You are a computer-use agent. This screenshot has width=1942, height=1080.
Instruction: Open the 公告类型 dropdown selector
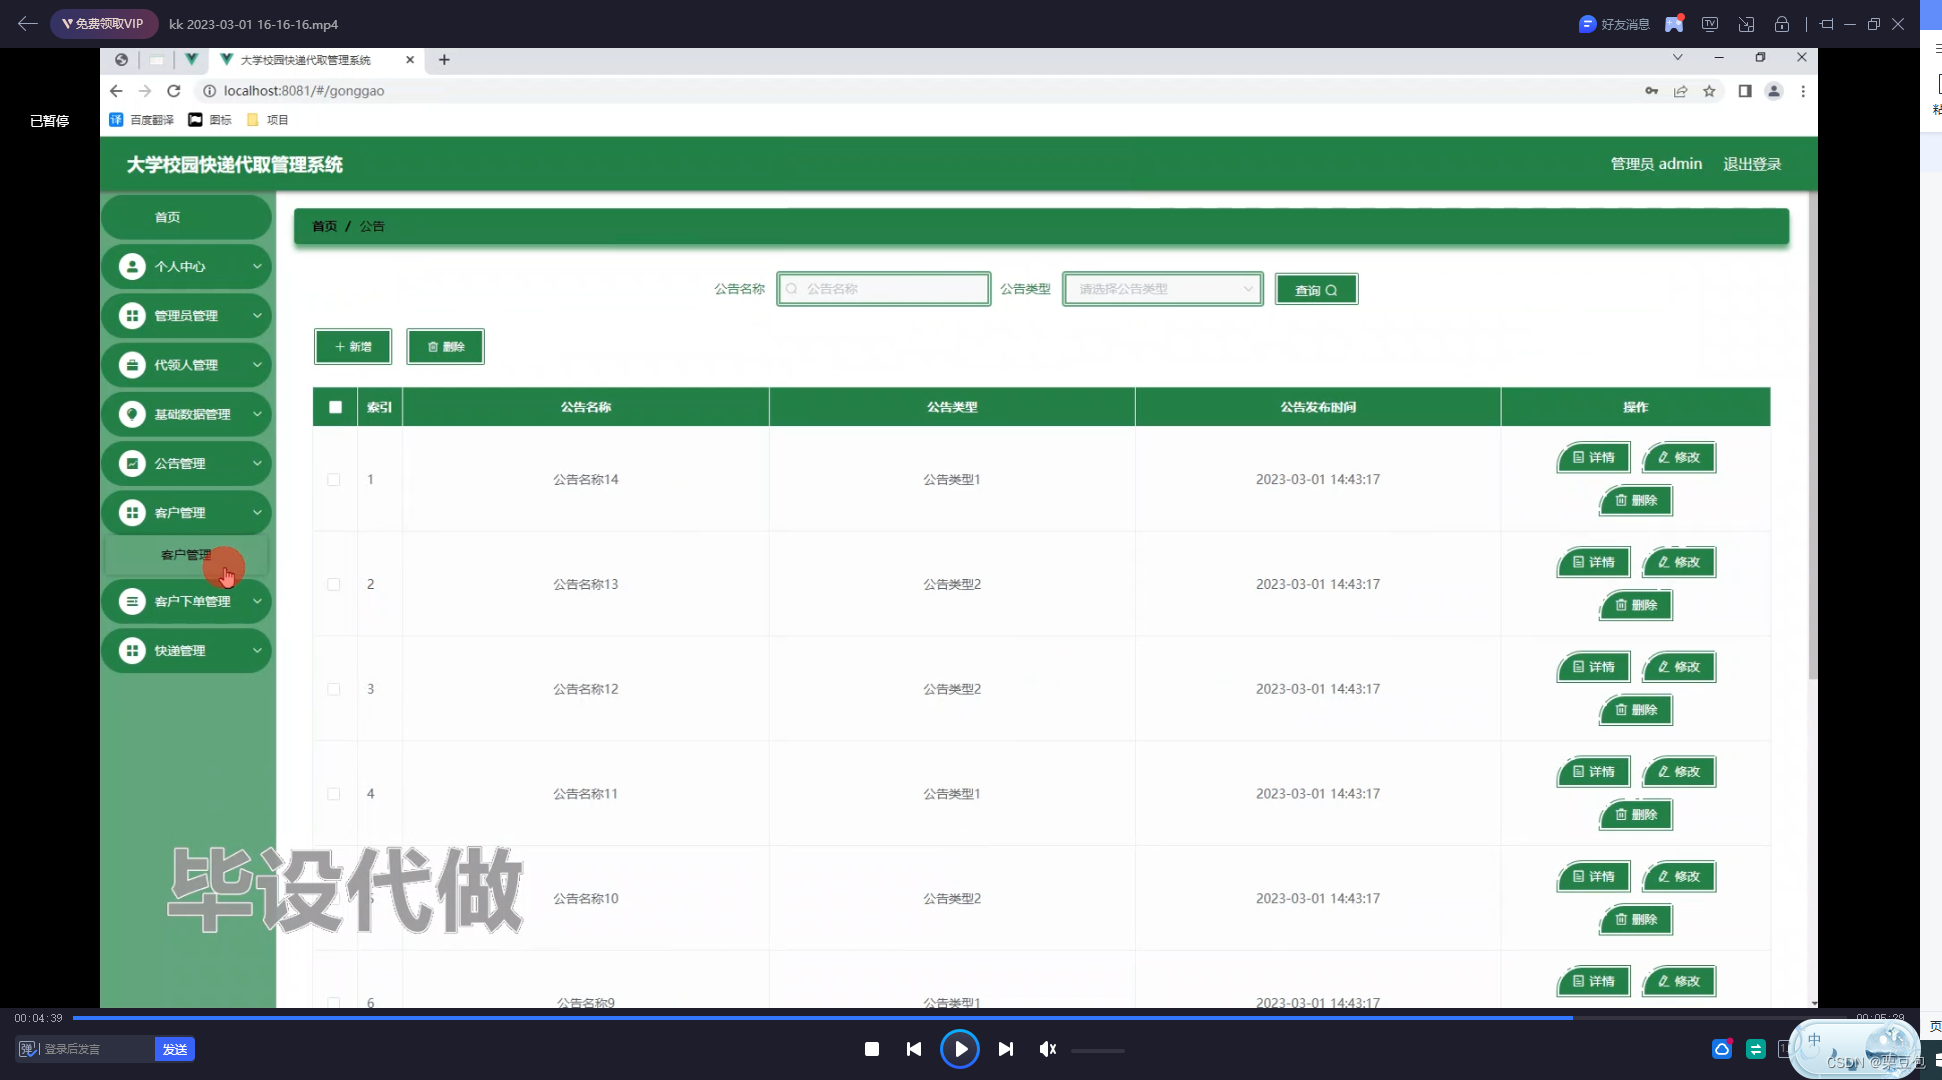(1162, 289)
